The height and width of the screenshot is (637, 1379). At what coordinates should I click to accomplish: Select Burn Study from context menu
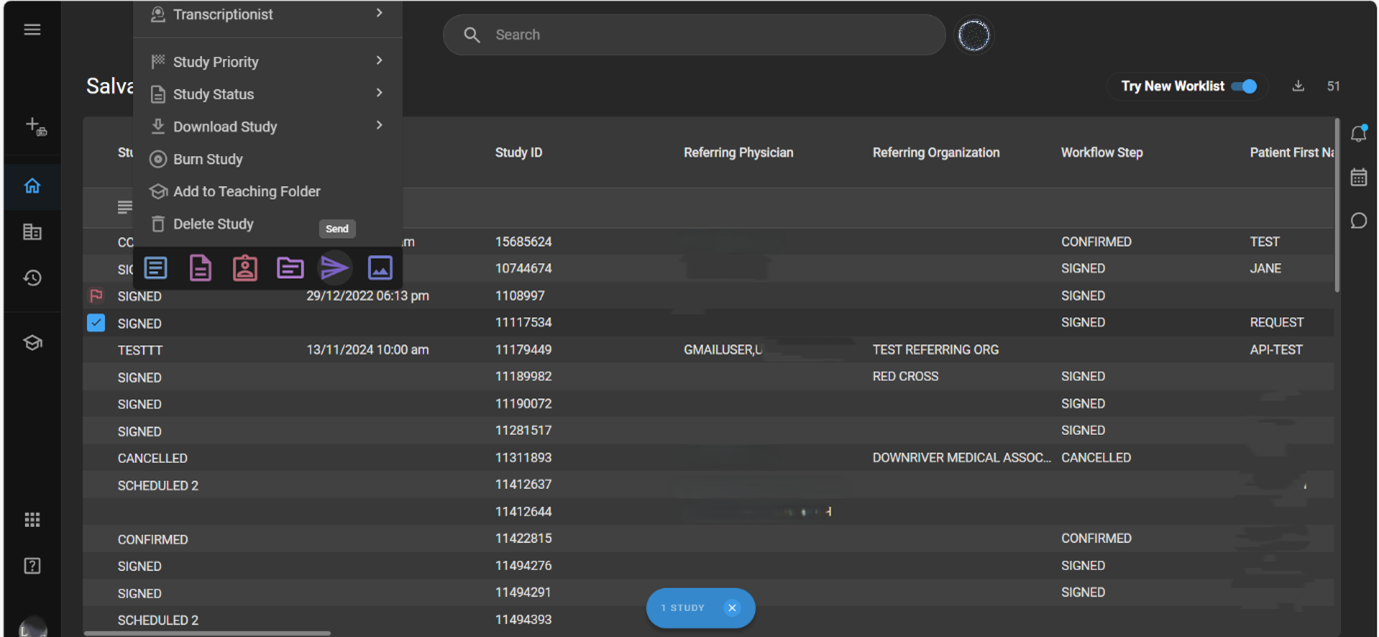(x=208, y=159)
